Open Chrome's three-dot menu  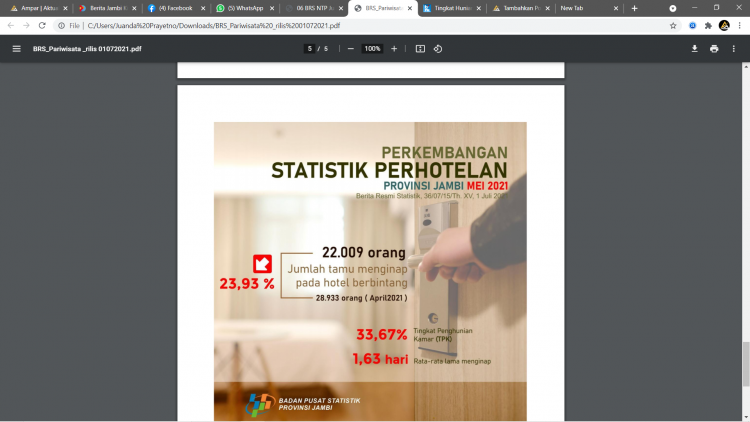739,25
